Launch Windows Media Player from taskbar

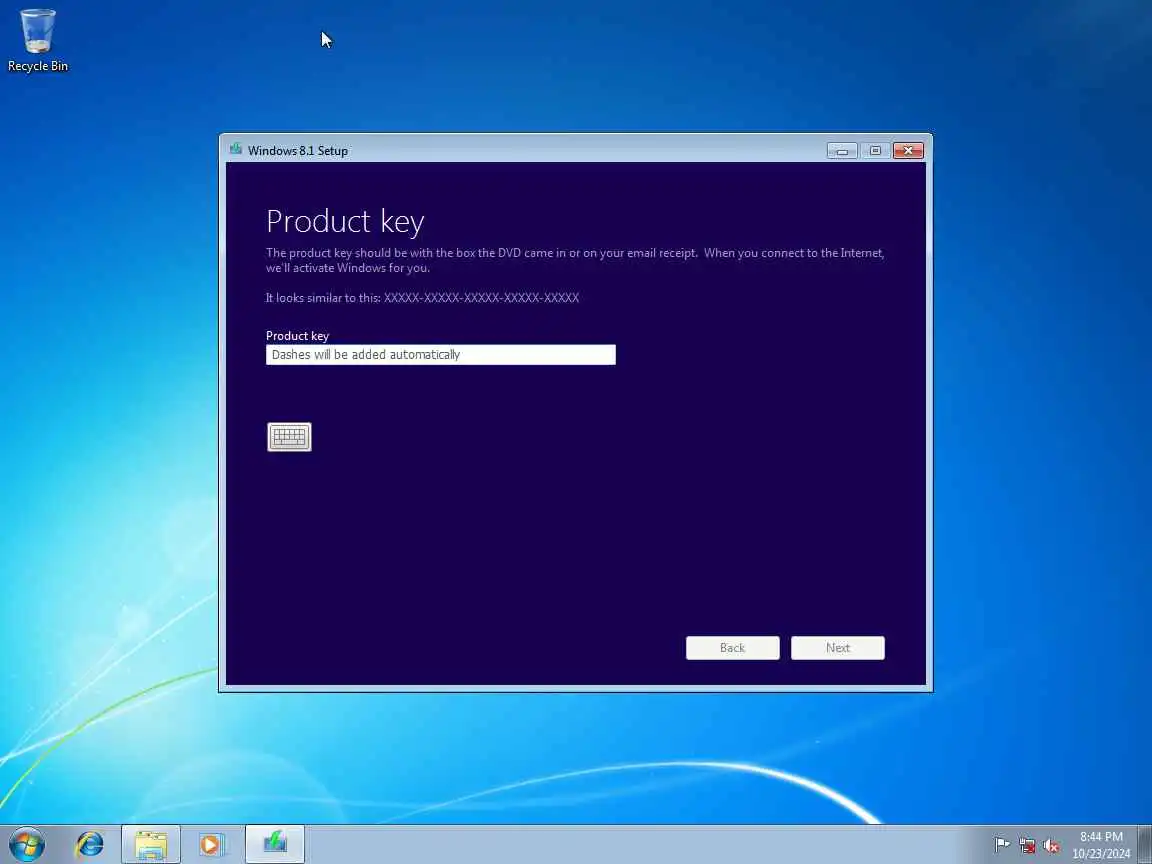210,845
